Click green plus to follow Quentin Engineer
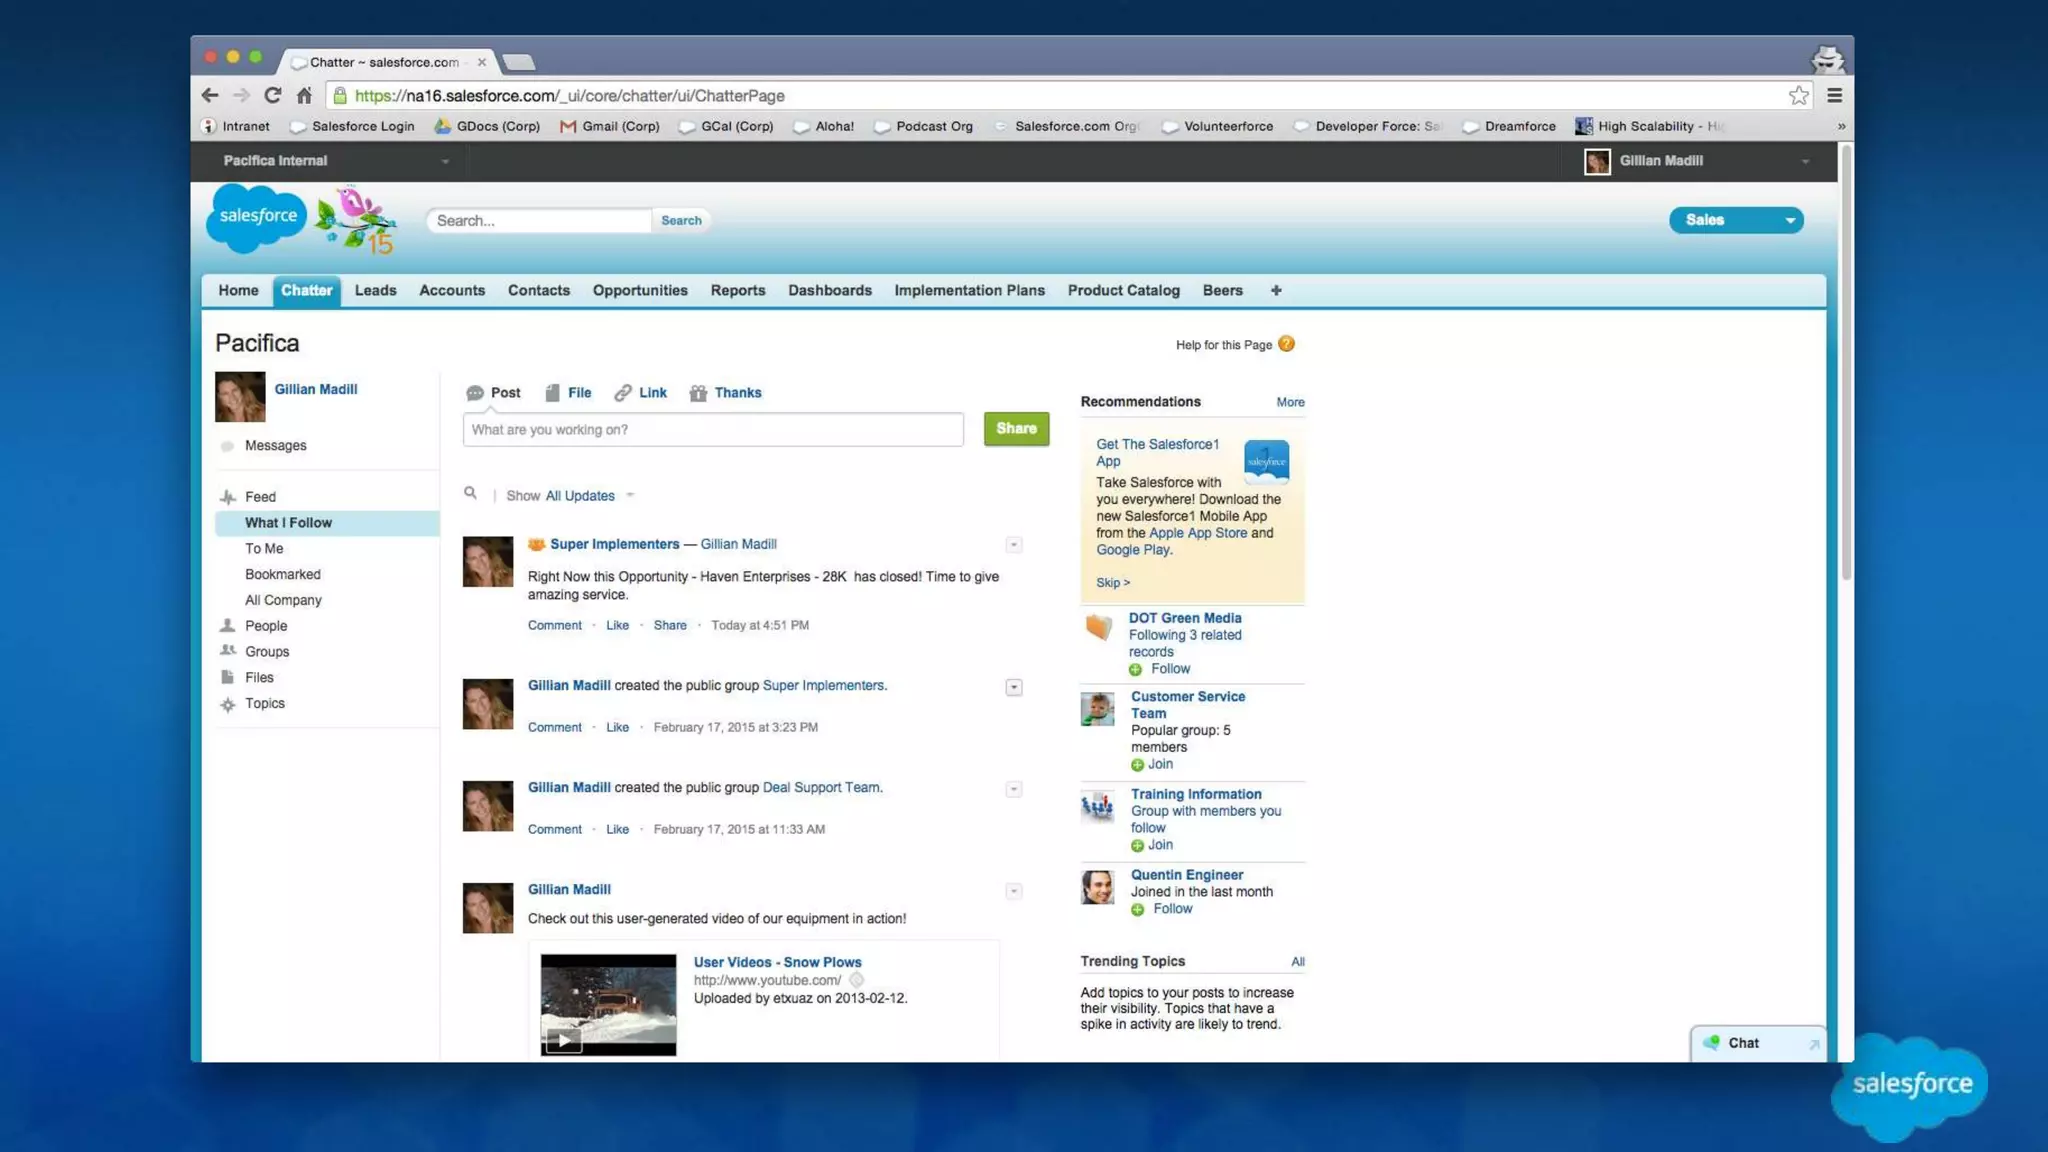 1137,909
